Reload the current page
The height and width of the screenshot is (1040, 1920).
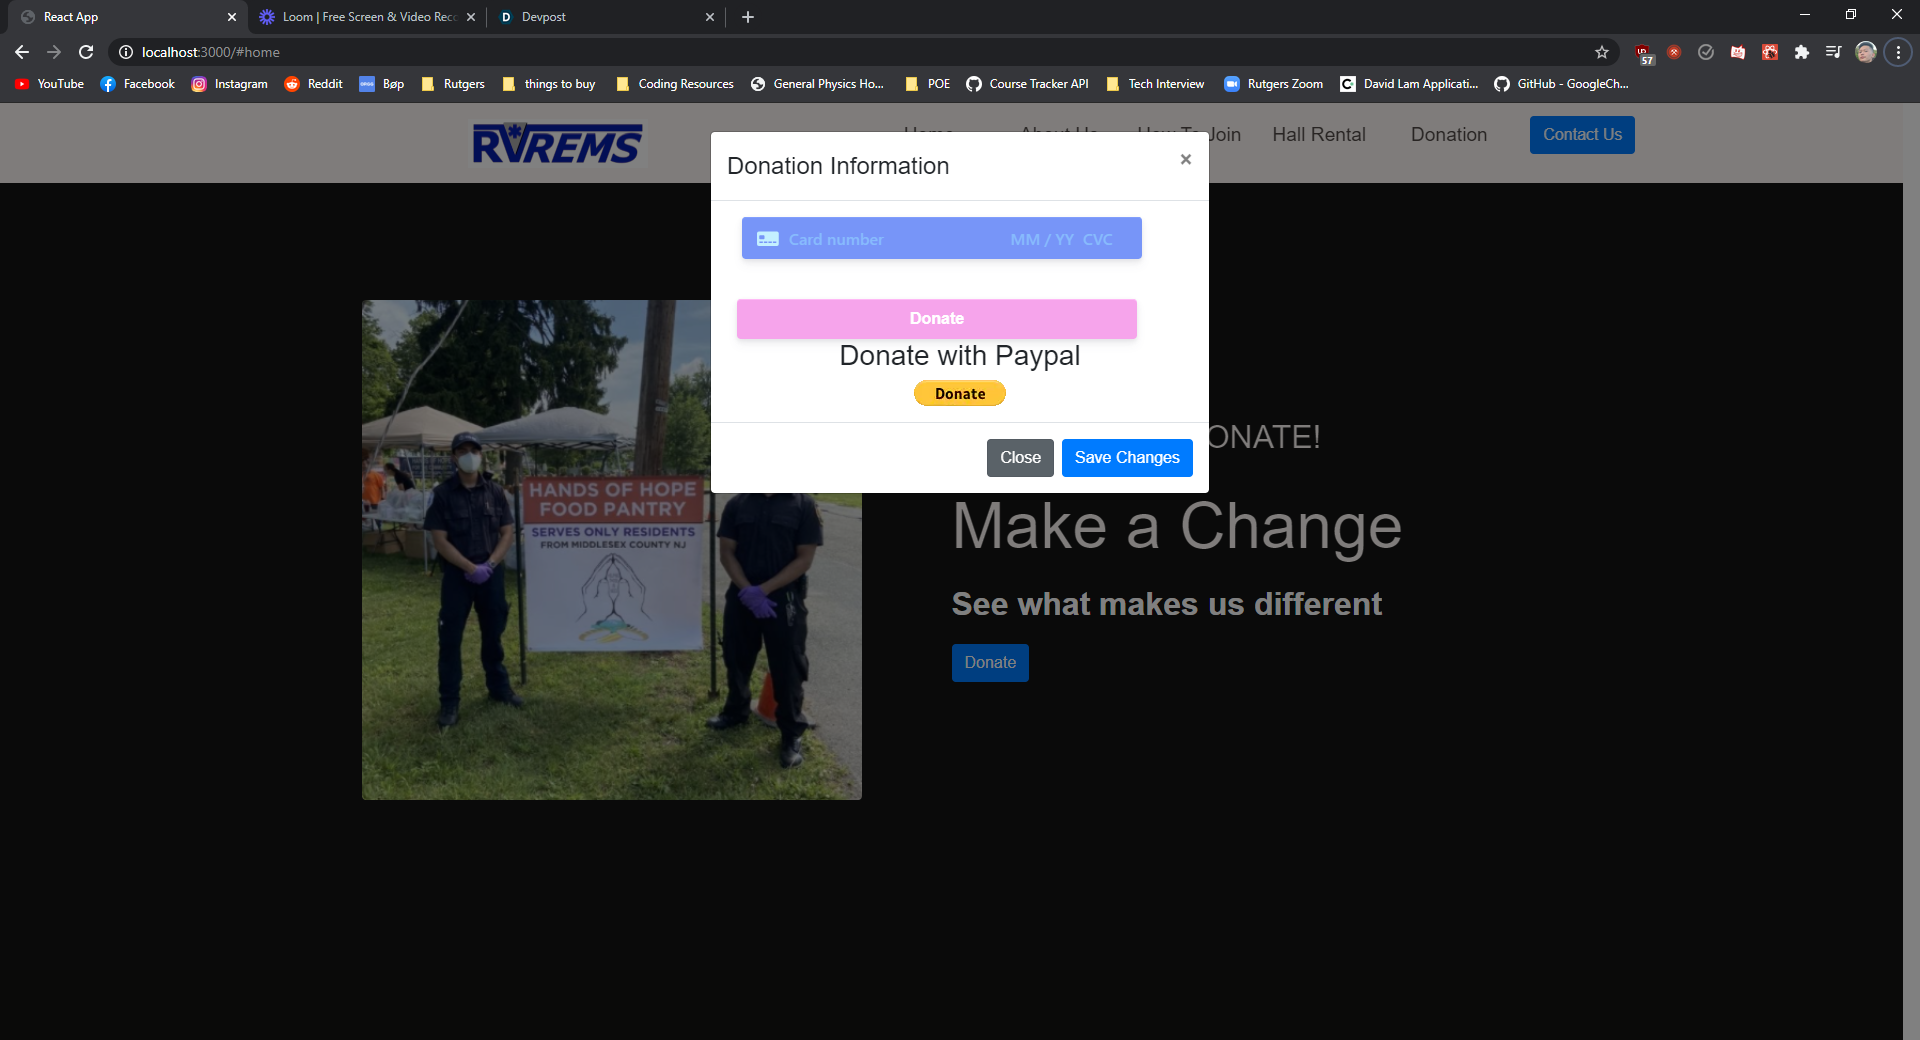pyautogui.click(x=86, y=52)
